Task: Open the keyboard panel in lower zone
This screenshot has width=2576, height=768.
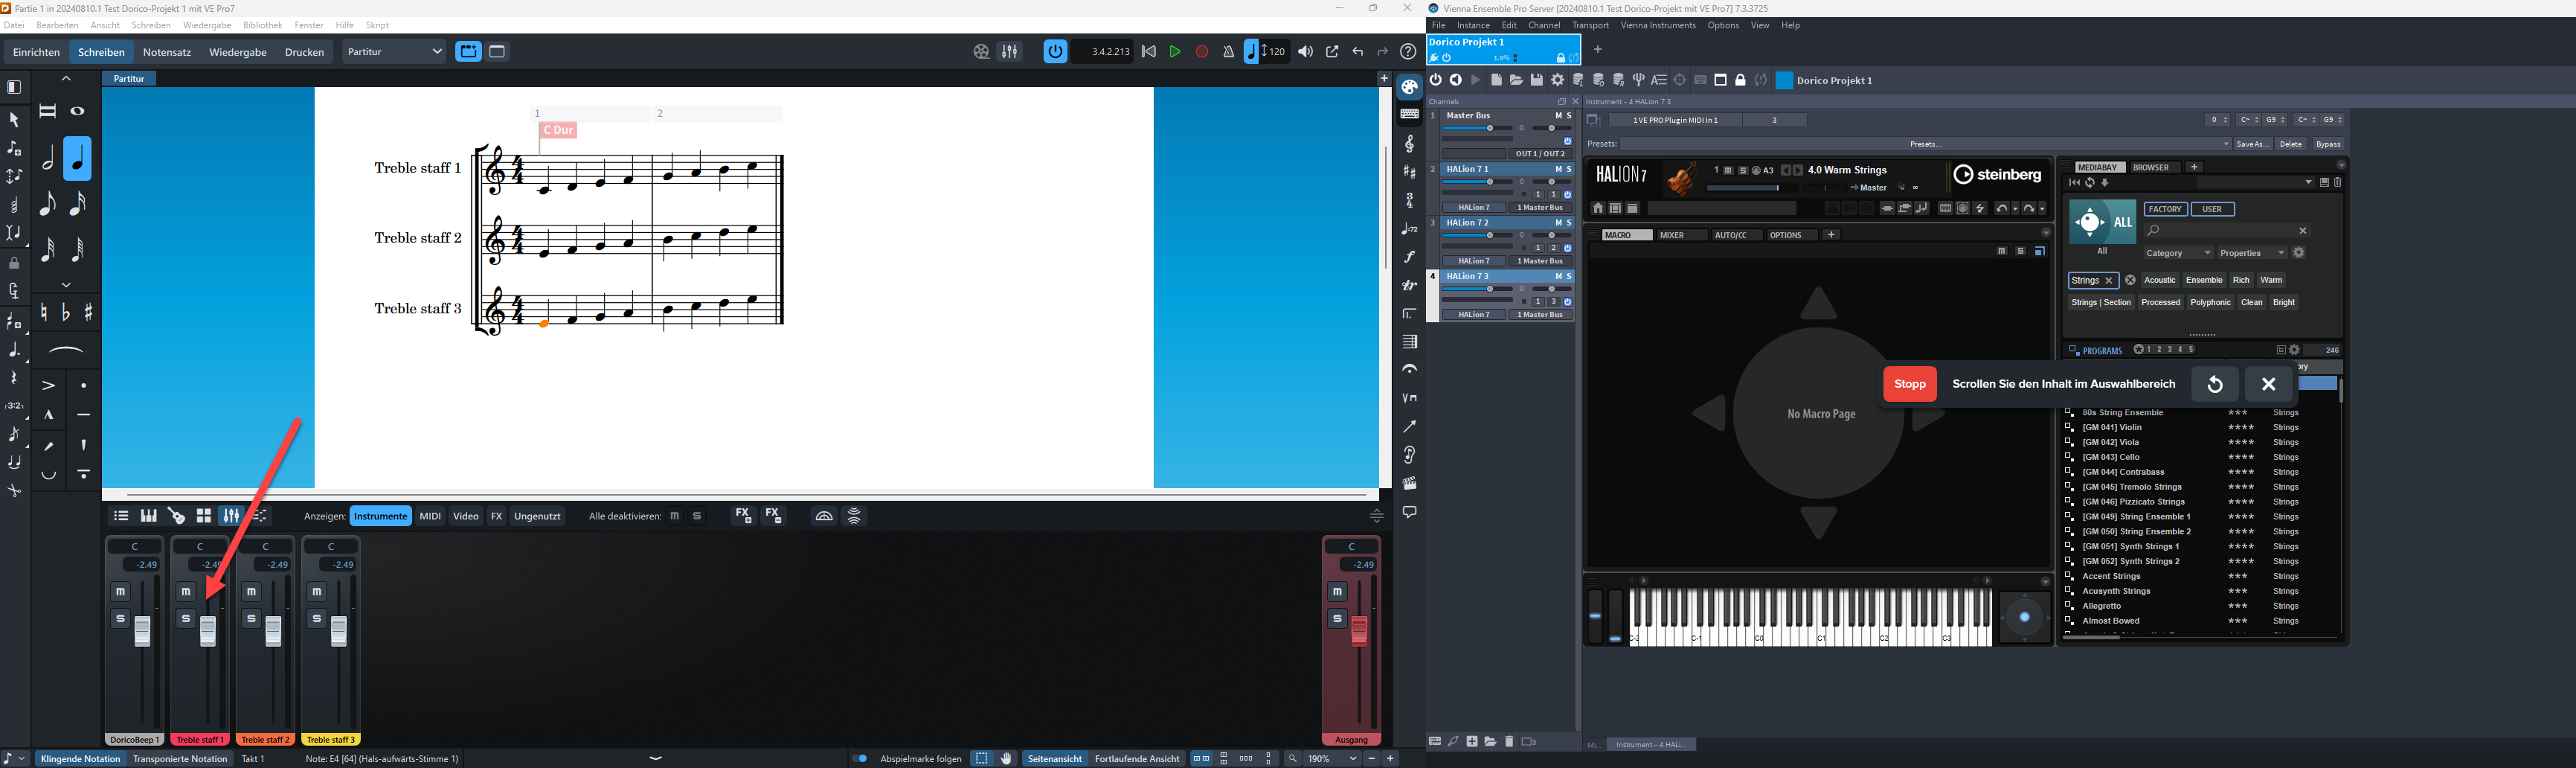Action: point(149,516)
